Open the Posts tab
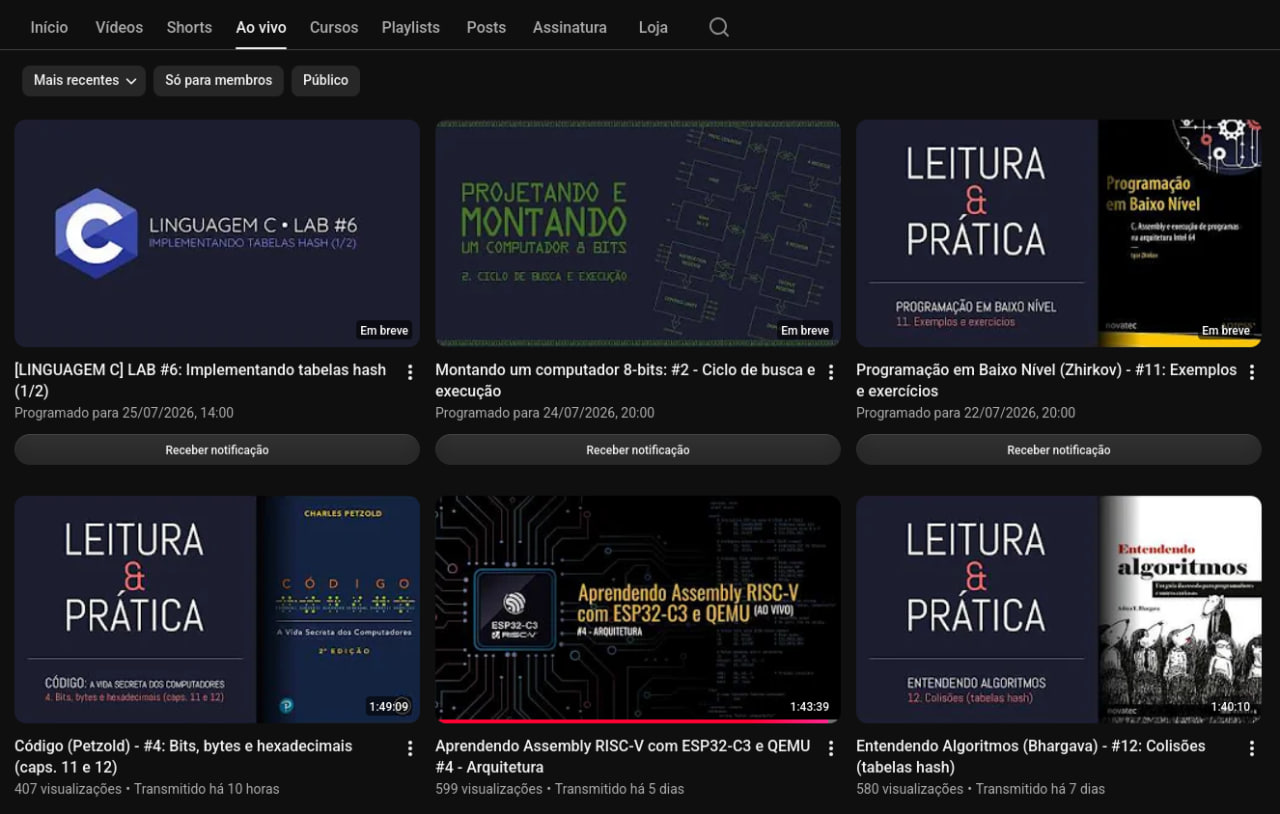The height and width of the screenshot is (814, 1280). [486, 28]
